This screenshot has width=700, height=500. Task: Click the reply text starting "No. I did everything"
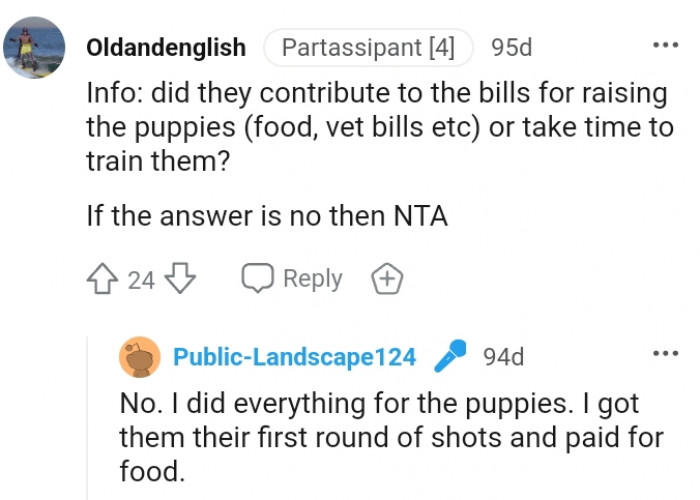pyautogui.click(x=391, y=437)
